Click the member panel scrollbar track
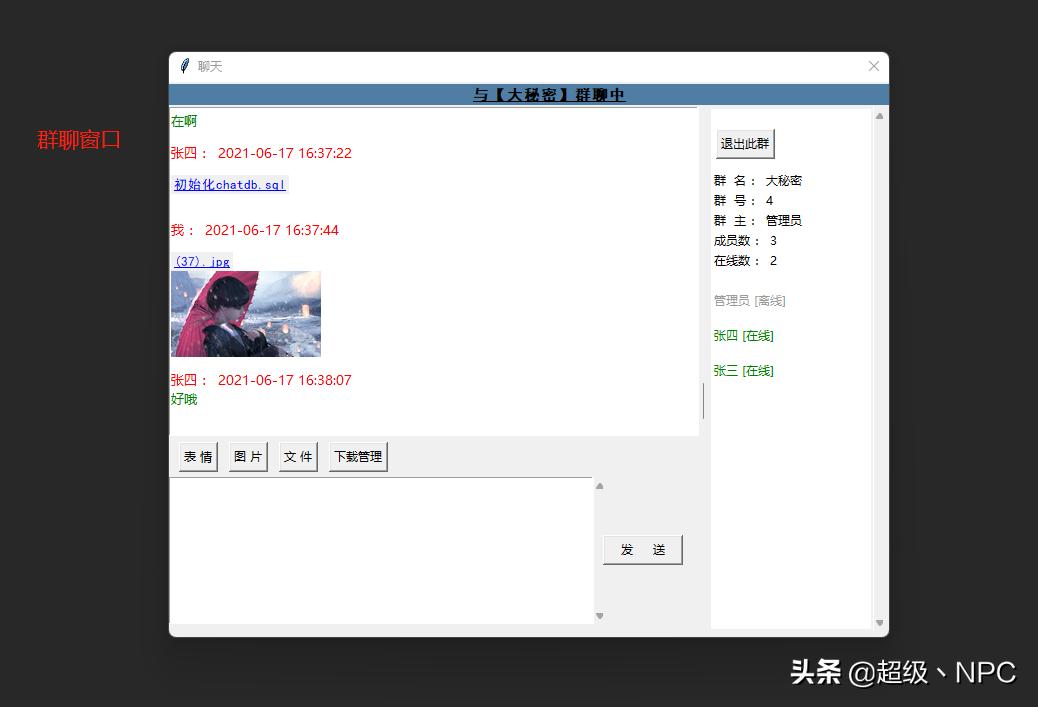Viewport: 1038px width, 707px height. click(x=879, y=400)
